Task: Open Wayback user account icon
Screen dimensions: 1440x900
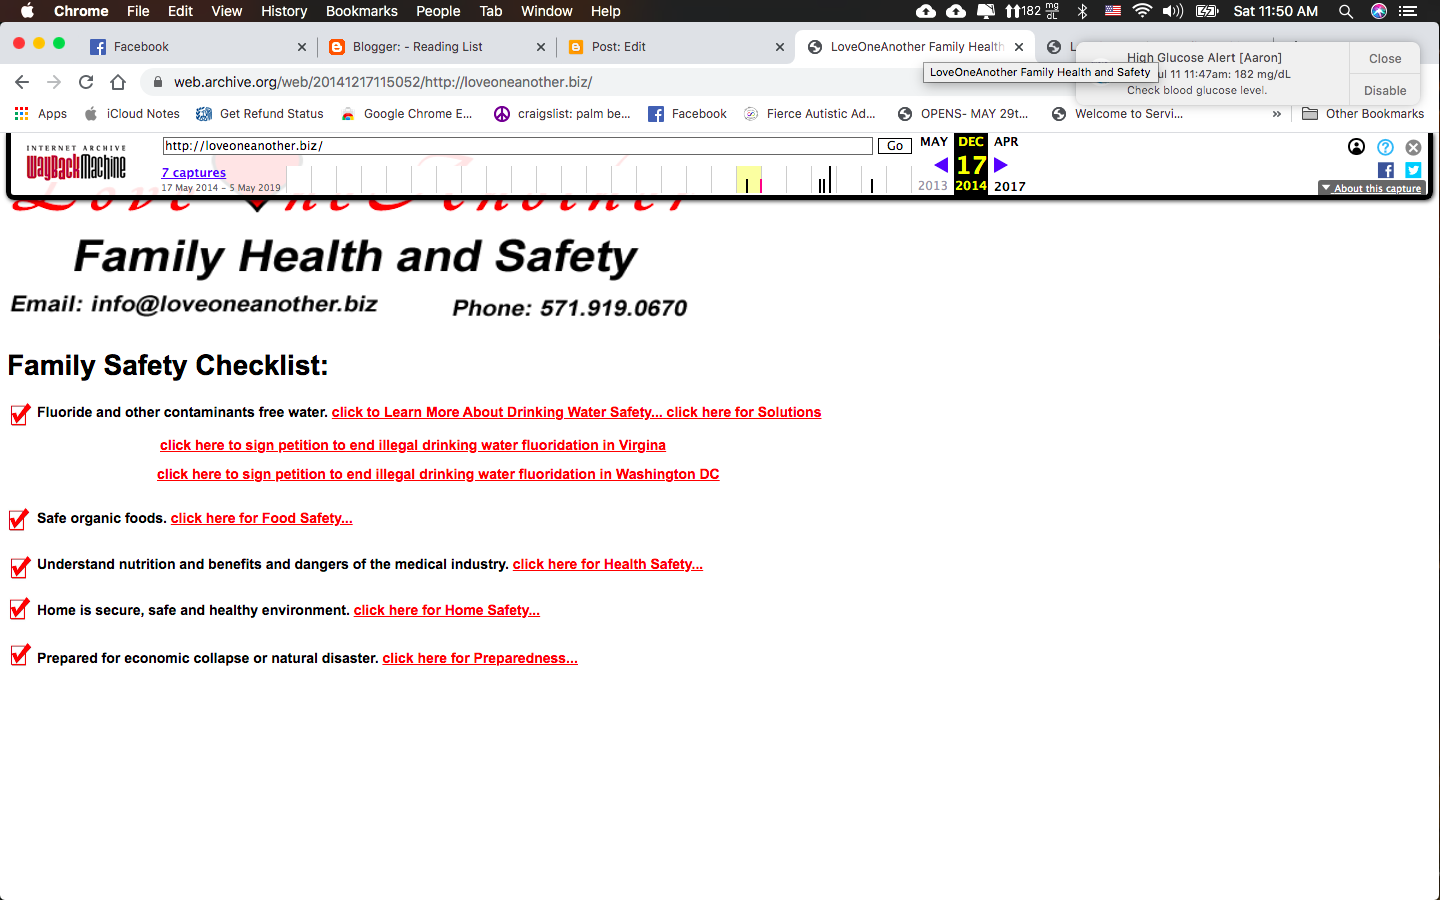Action: (1356, 147)
